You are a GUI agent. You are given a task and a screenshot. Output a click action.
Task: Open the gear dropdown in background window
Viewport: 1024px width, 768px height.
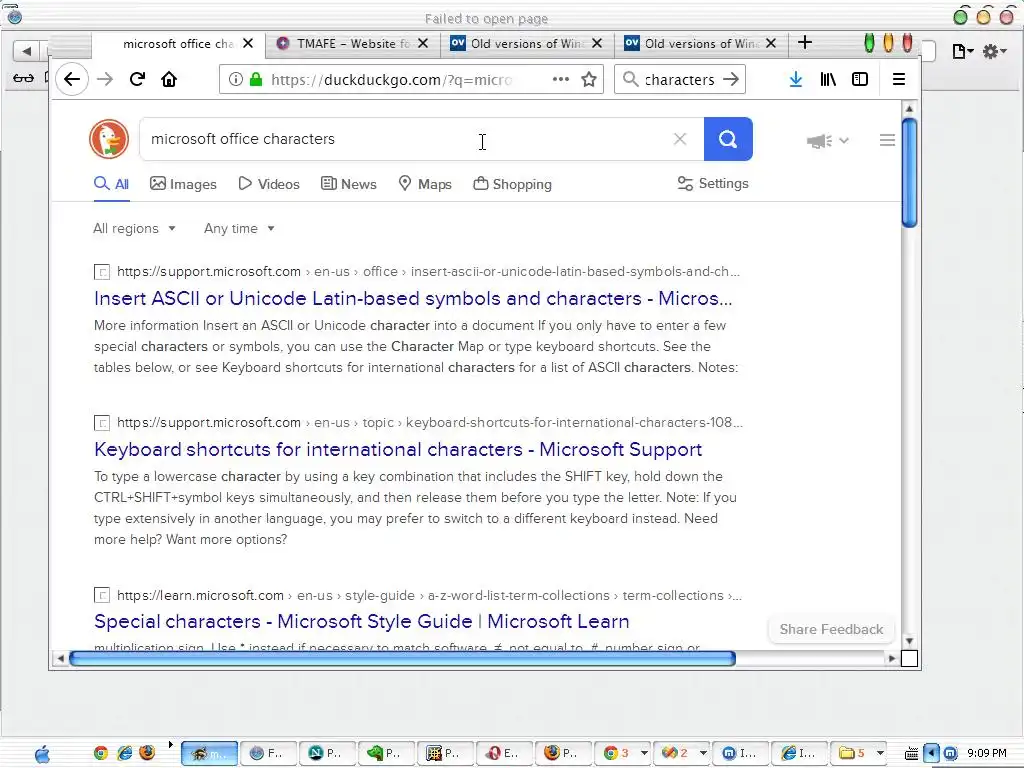point(995,51)
